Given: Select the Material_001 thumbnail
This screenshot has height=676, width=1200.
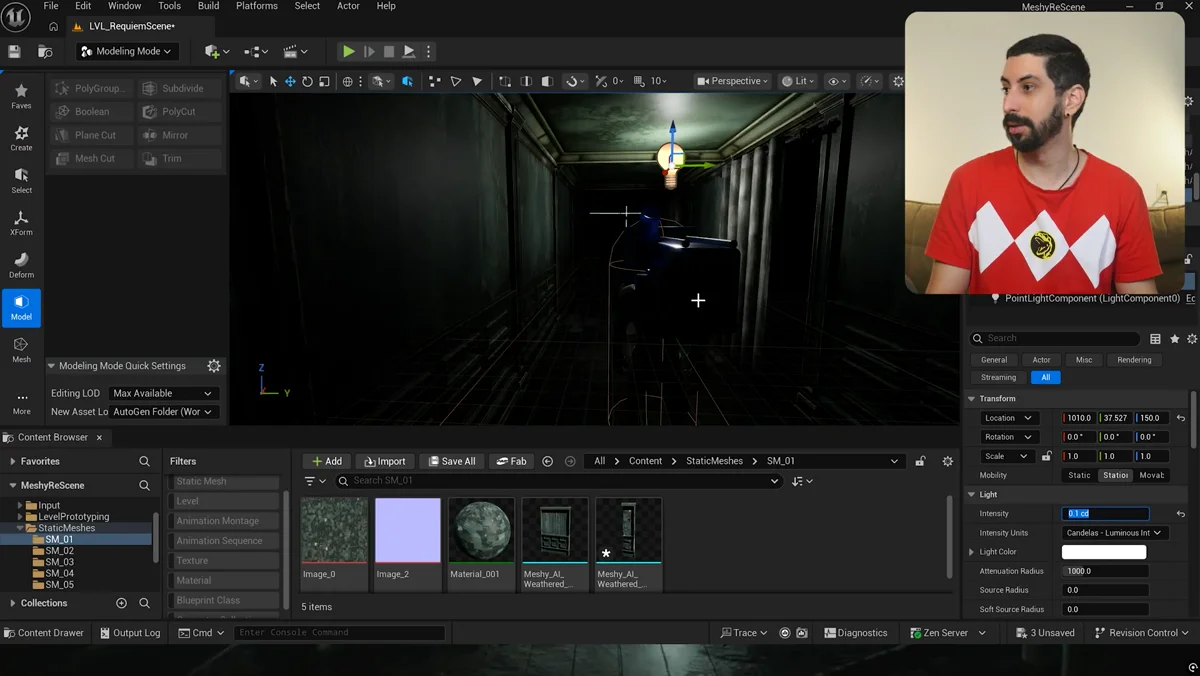Looking at the screenshot, I should 481,531.
